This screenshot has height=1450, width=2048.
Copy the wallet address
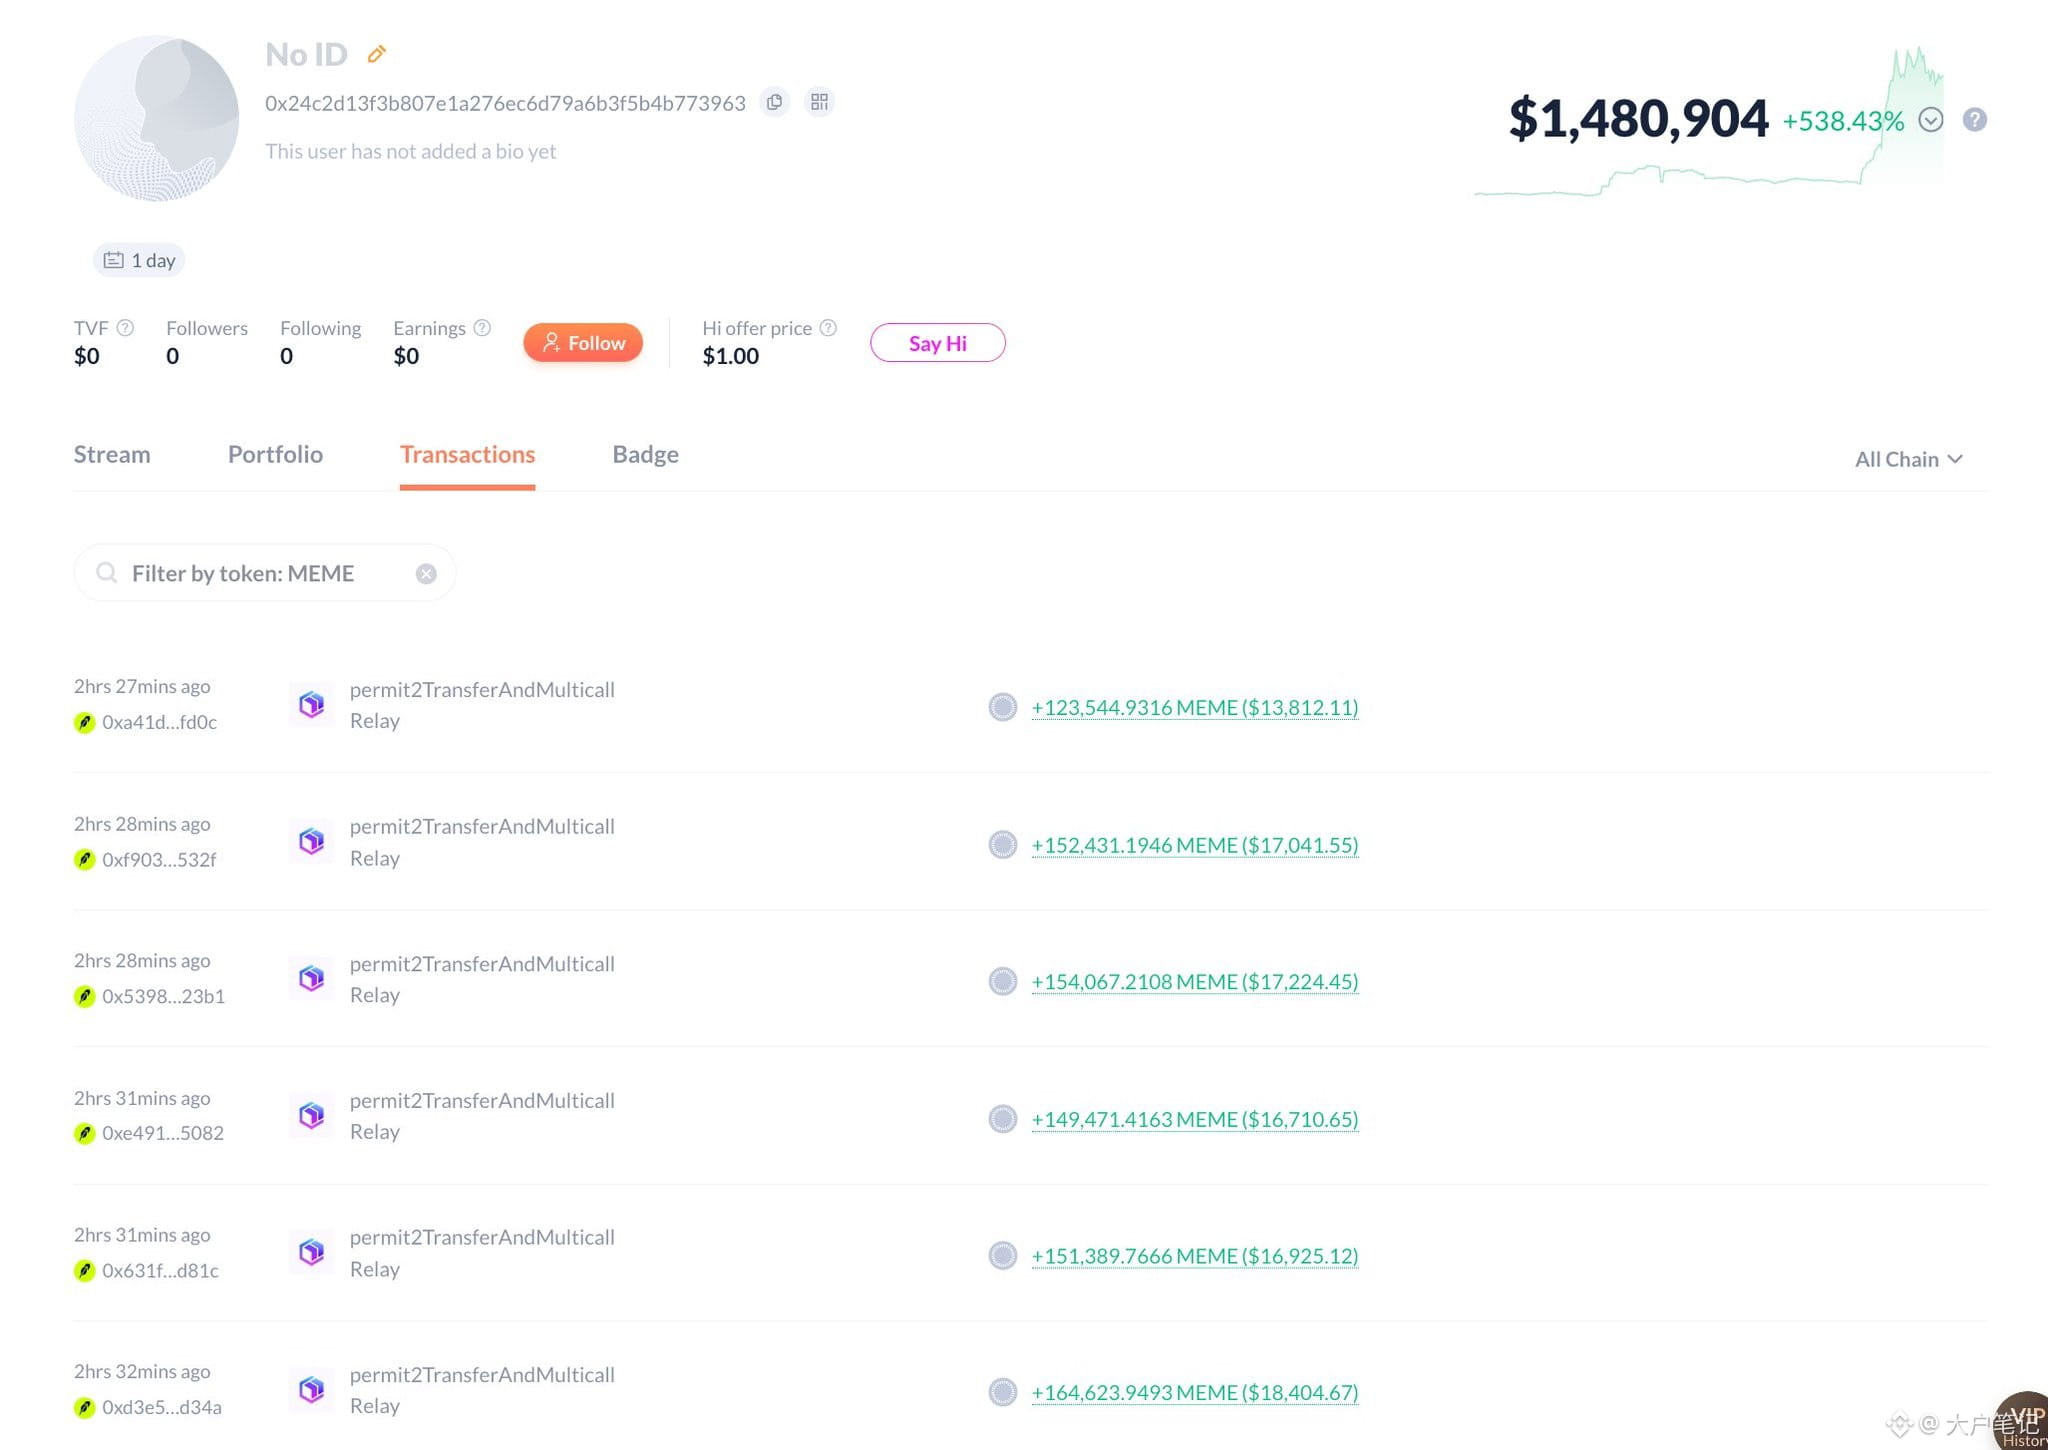[x=774, y=102]
